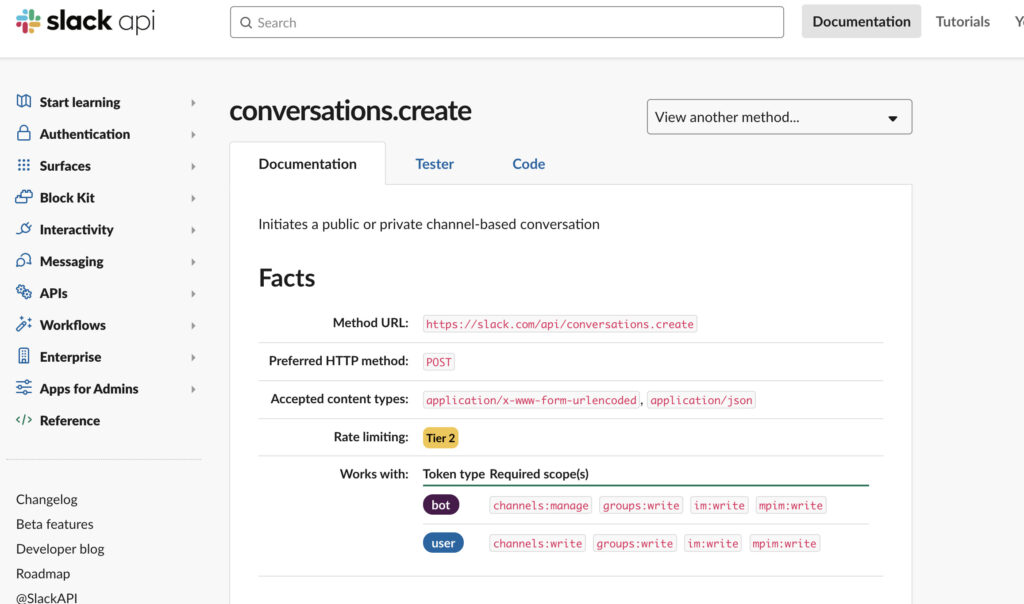Click the APIs gears icon
This screenshot has height=604, width=1024.
(24, 292)
